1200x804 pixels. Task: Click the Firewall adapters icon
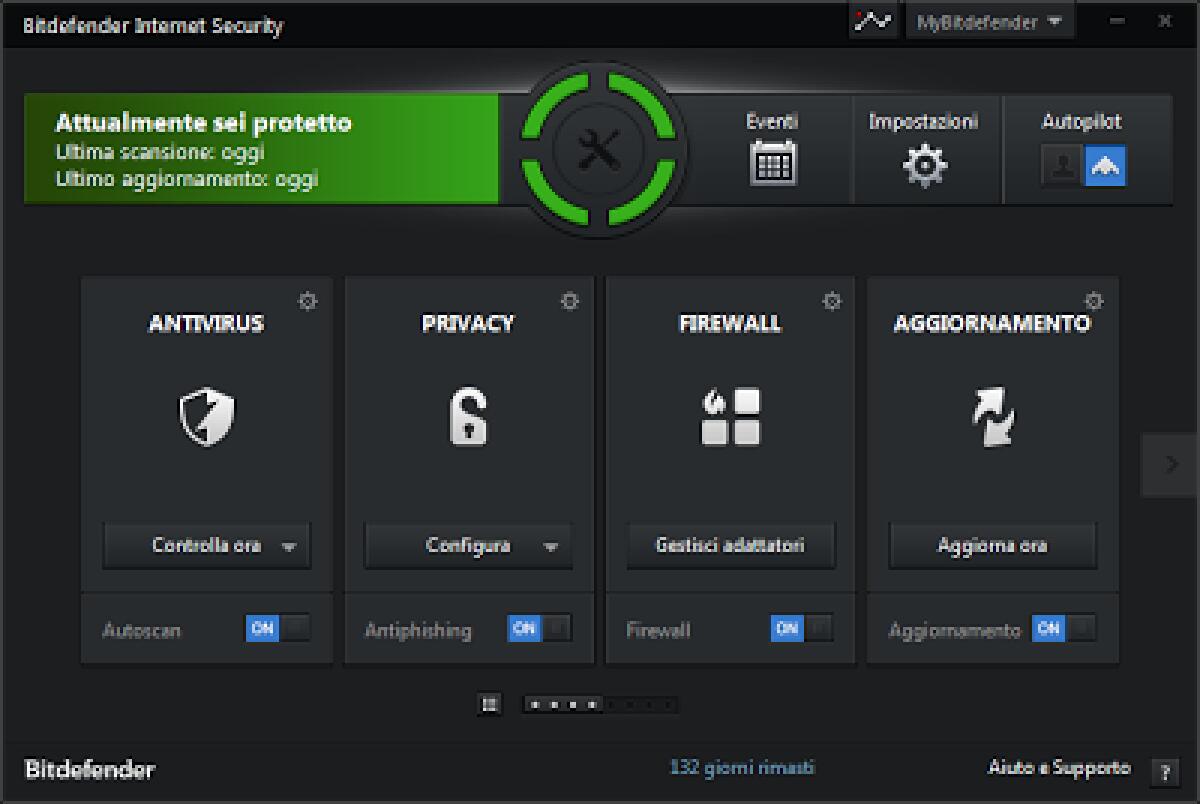[x=729, y=415]
